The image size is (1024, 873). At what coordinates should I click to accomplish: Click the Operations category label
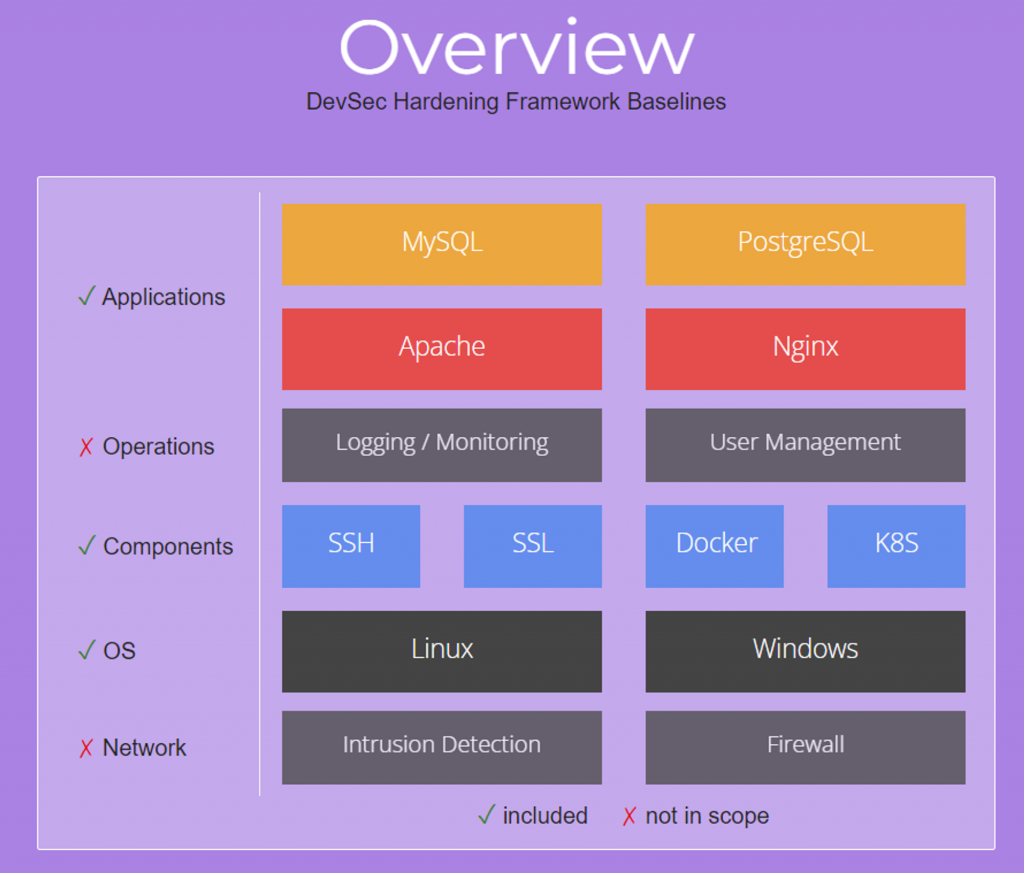pos(159,447)
